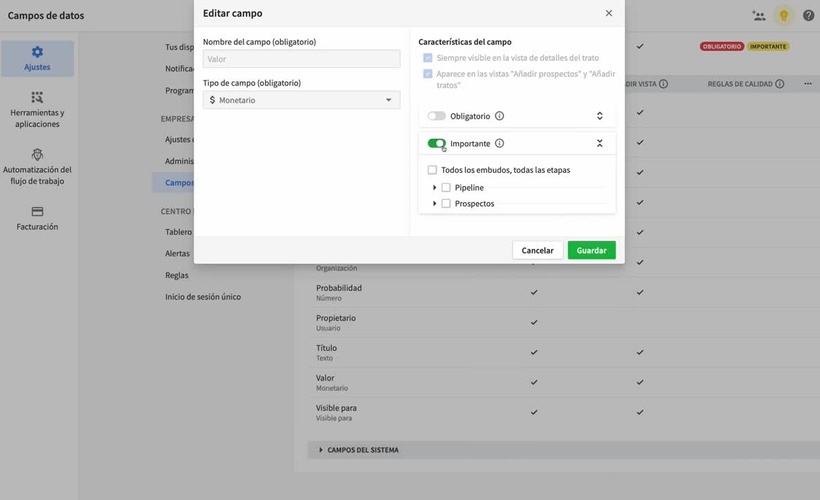Click the invite users icon
This screenshot has height=500, width=820.
click(759, 16)
